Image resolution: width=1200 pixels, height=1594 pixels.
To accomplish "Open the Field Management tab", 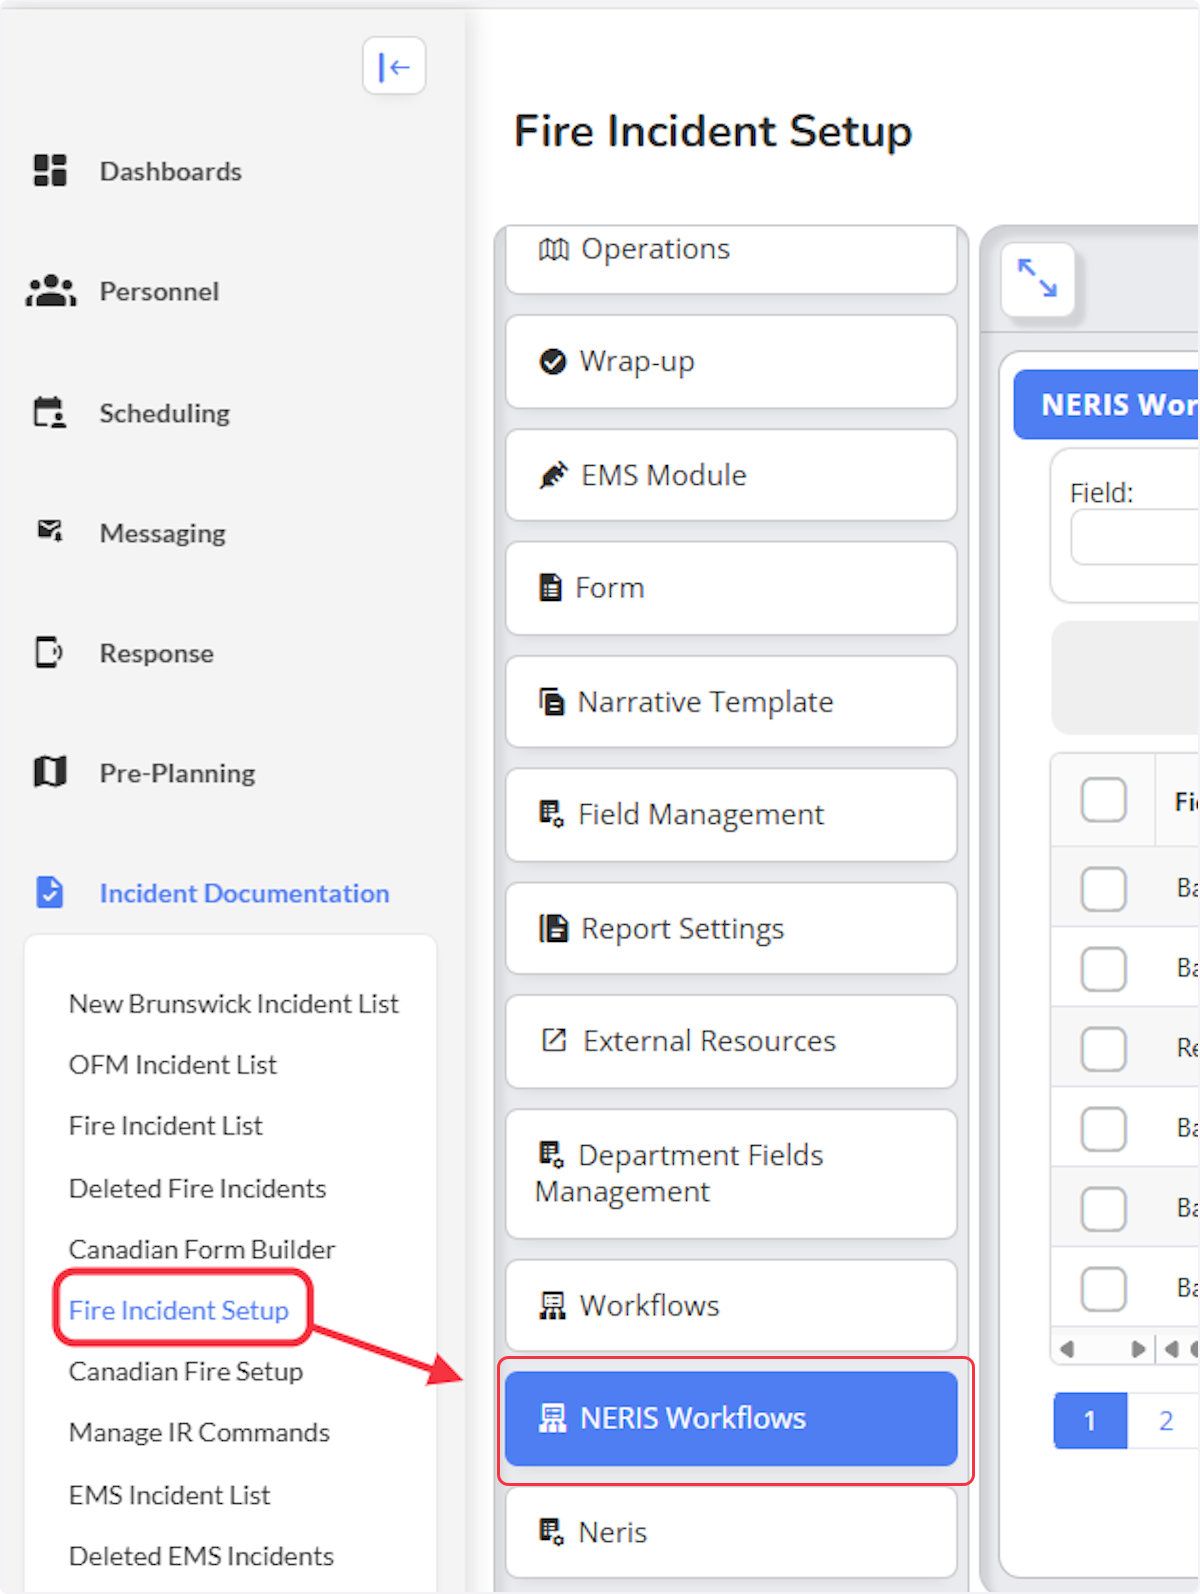I will [x=731, y=815].
